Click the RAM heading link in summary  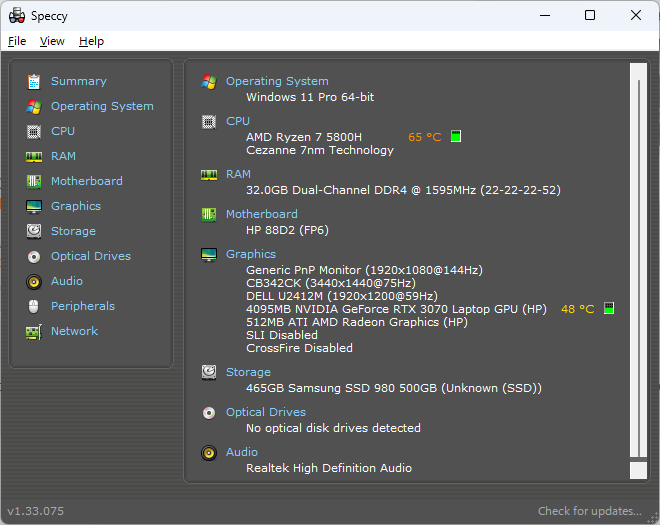tap(238, 174)
